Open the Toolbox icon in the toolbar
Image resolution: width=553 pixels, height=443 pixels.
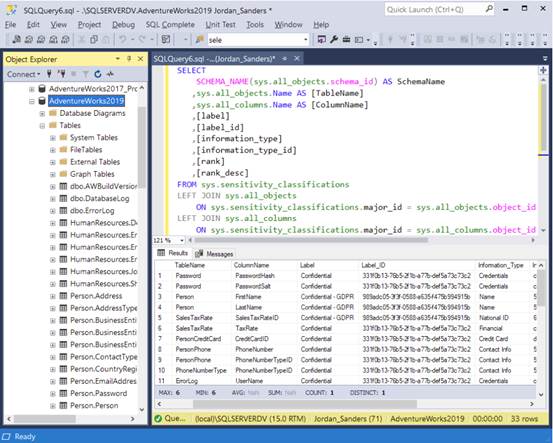(x=346, y=40)
